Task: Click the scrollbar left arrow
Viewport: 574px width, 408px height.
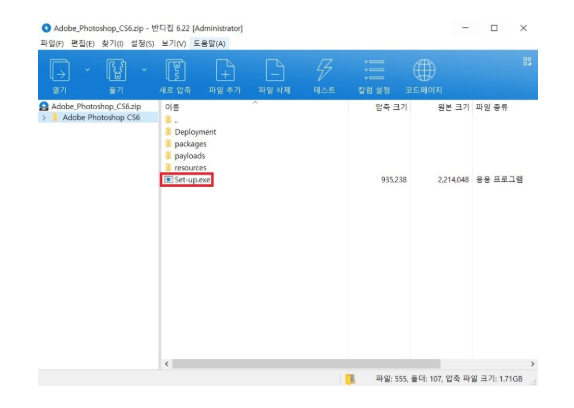Action: tap(167, 364)
